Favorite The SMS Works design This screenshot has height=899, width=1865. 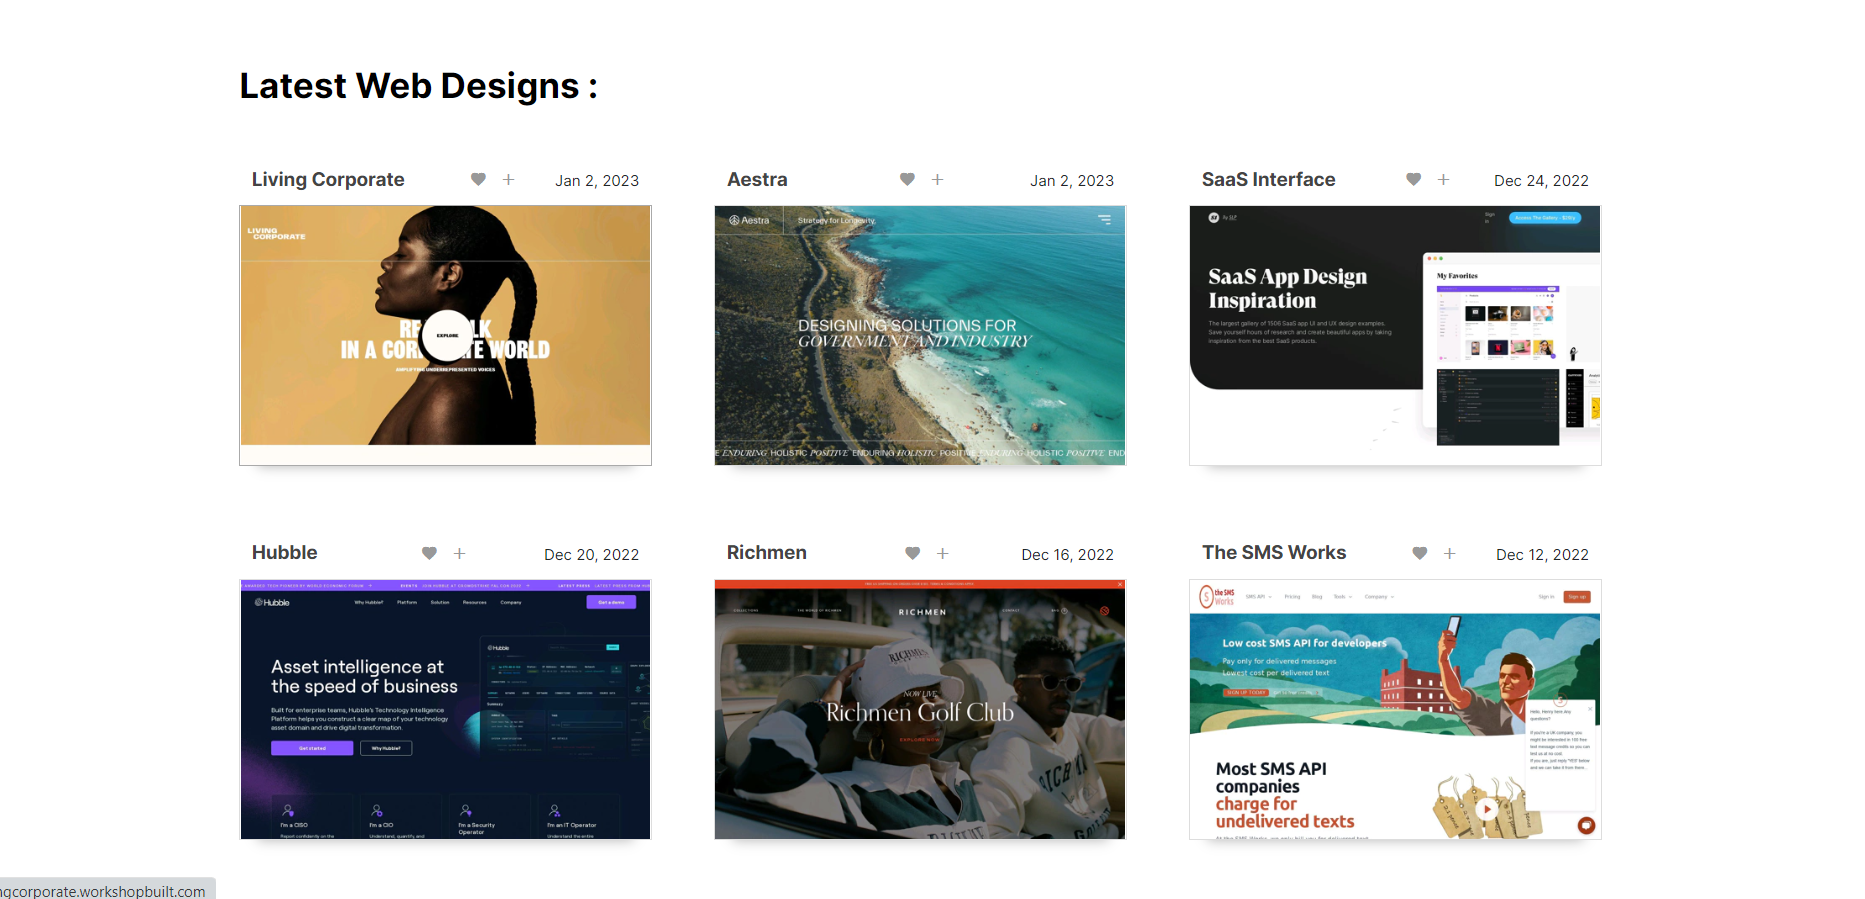point(1419,553)
